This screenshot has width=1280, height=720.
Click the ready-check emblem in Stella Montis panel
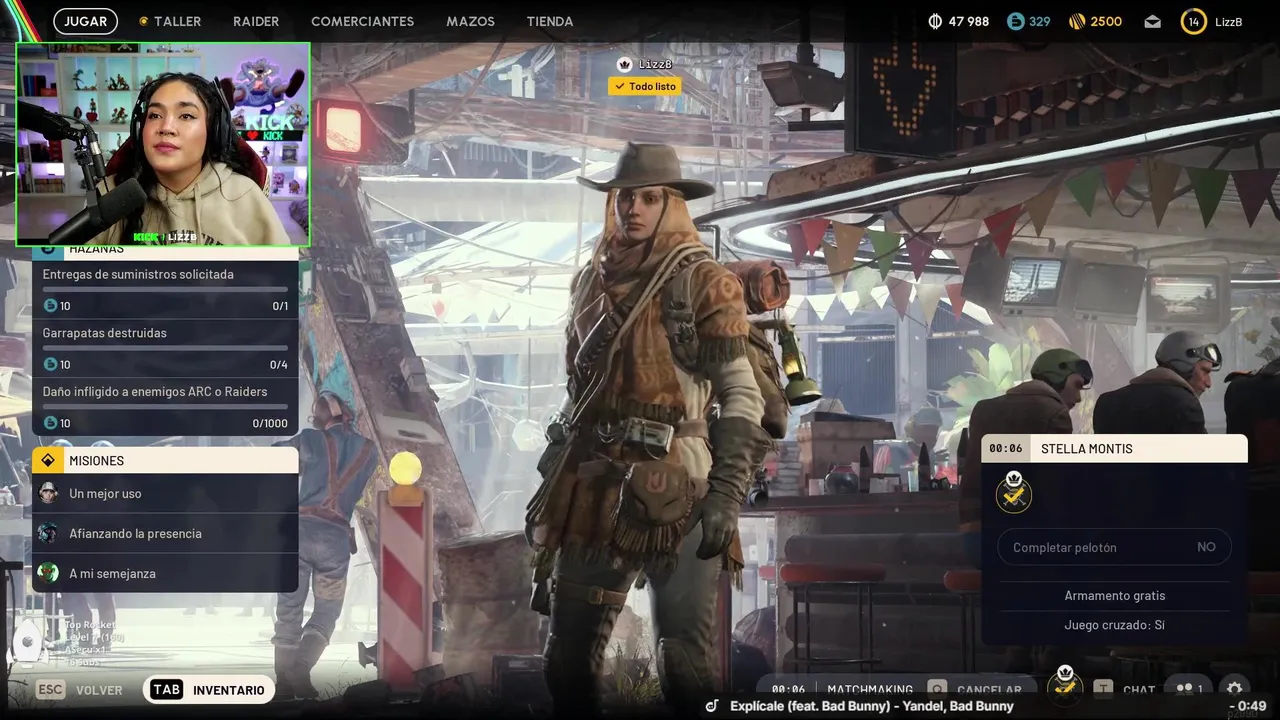(1014, 492)
